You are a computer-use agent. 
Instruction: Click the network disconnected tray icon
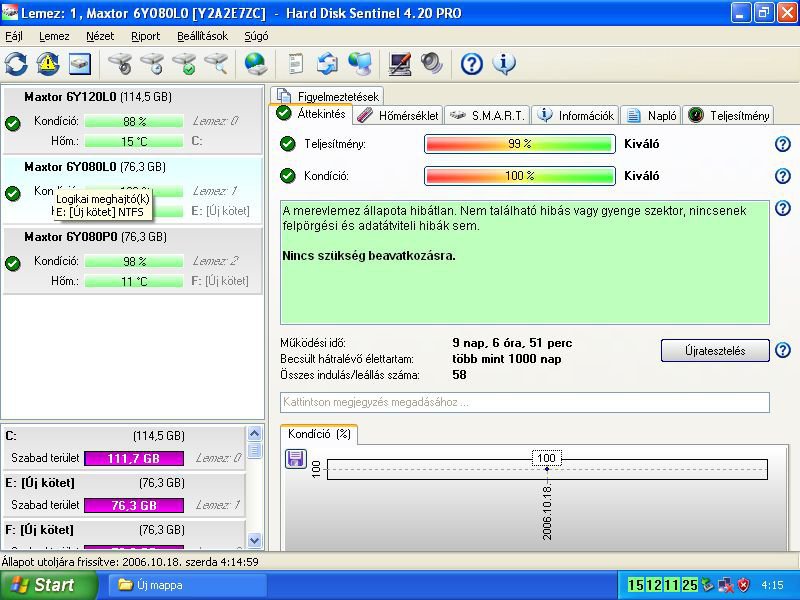tap(725, 585)
